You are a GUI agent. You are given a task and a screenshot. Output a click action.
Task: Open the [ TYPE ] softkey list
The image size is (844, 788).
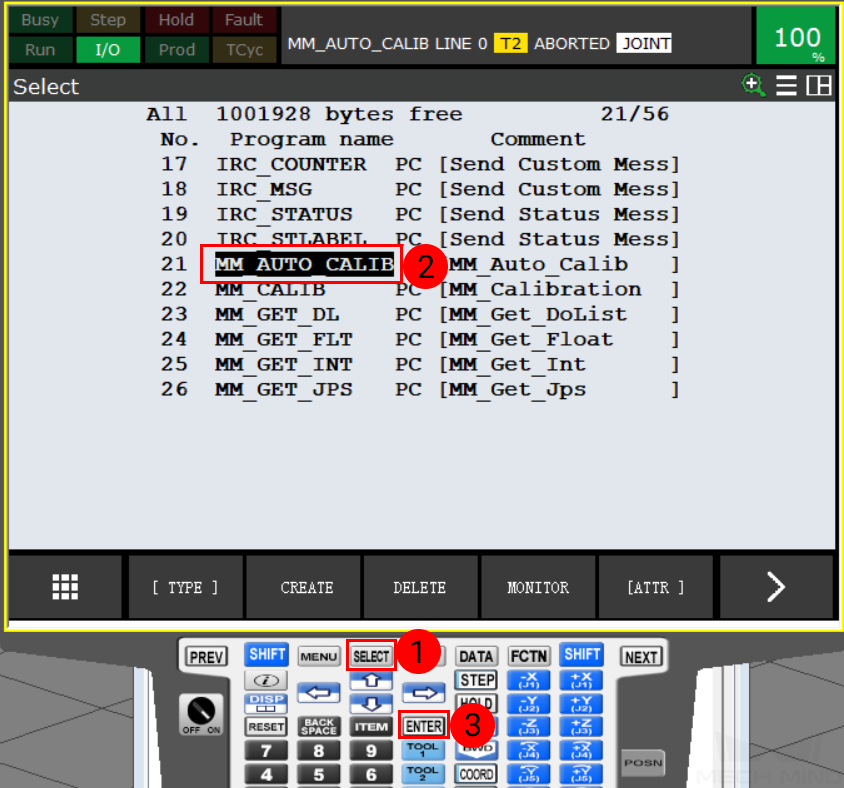click(185, 587)
